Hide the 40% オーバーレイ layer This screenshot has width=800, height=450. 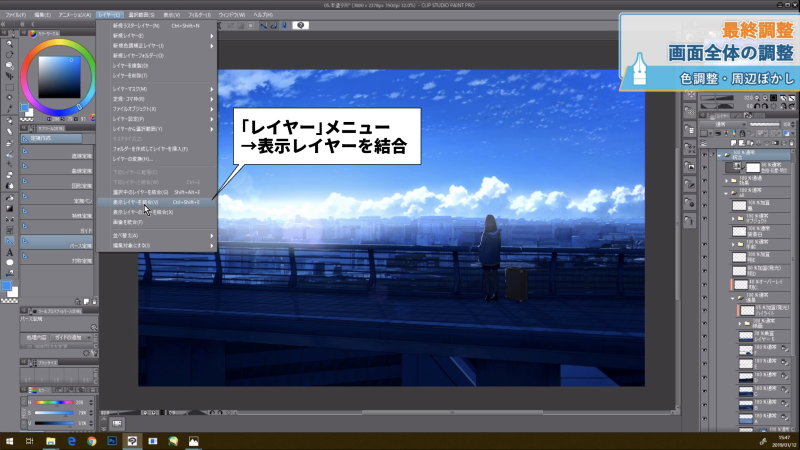[705, 284]
